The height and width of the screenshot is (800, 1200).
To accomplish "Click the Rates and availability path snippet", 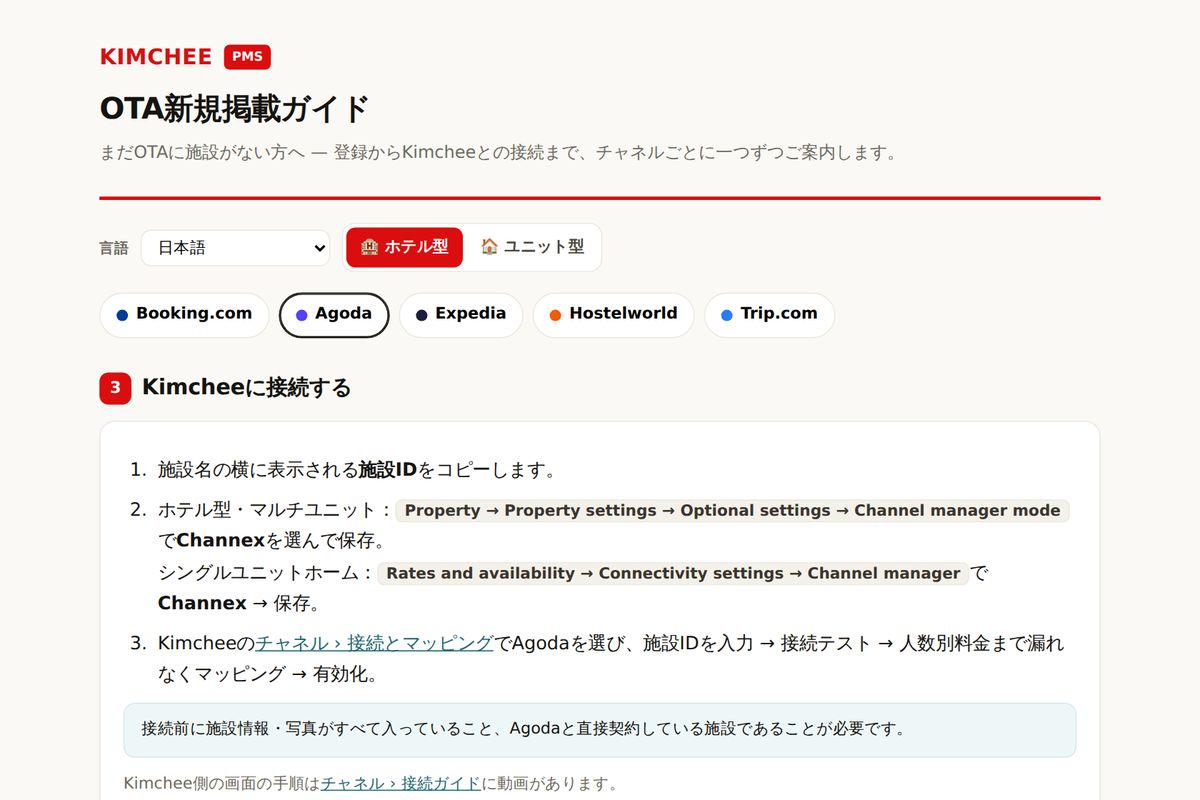I will (x=673, y=574).
